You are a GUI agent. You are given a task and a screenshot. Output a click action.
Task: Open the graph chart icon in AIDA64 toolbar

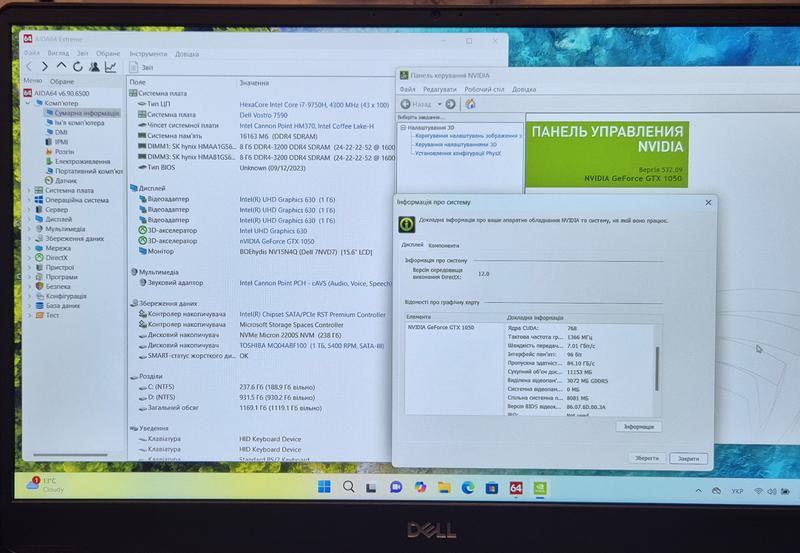click(x=108, y=67)
